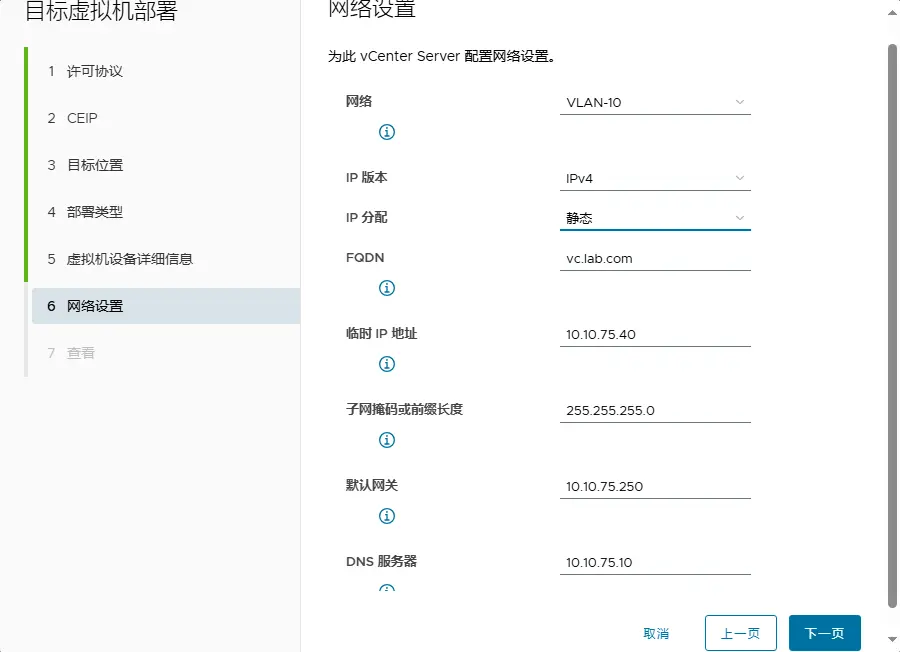Click the info icon under DNS 服务器

[x=387, y=589]
